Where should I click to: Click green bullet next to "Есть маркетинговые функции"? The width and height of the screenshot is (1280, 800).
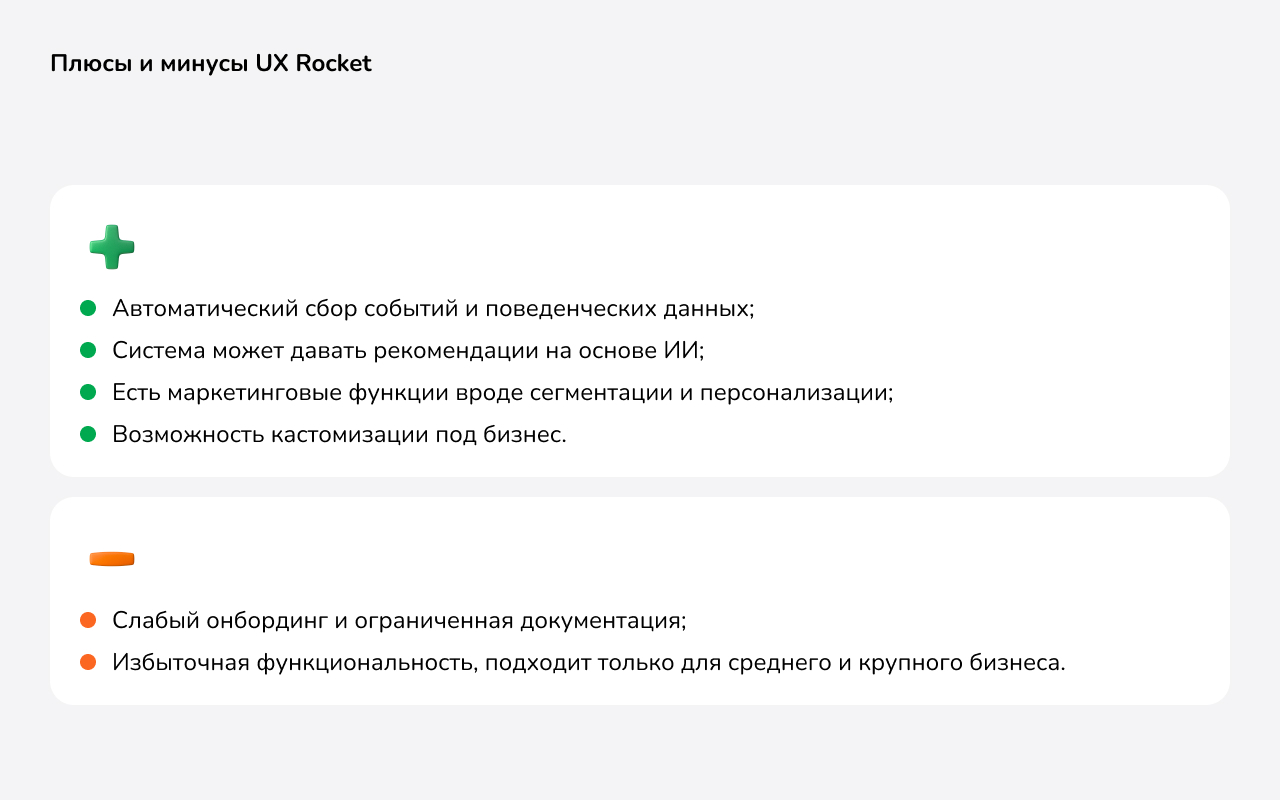coord(88,392)
